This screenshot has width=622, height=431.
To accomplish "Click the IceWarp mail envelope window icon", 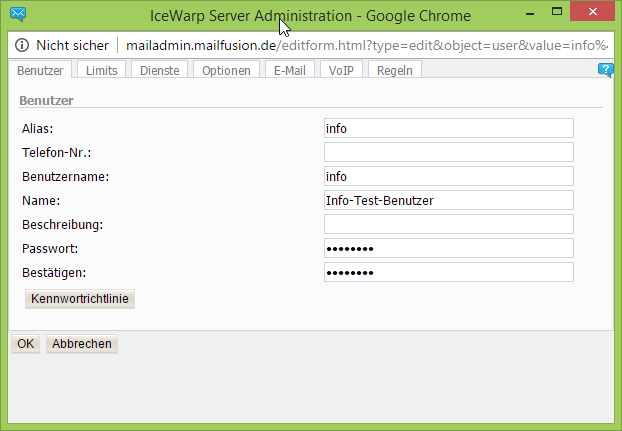I will [x=18, y=14].
